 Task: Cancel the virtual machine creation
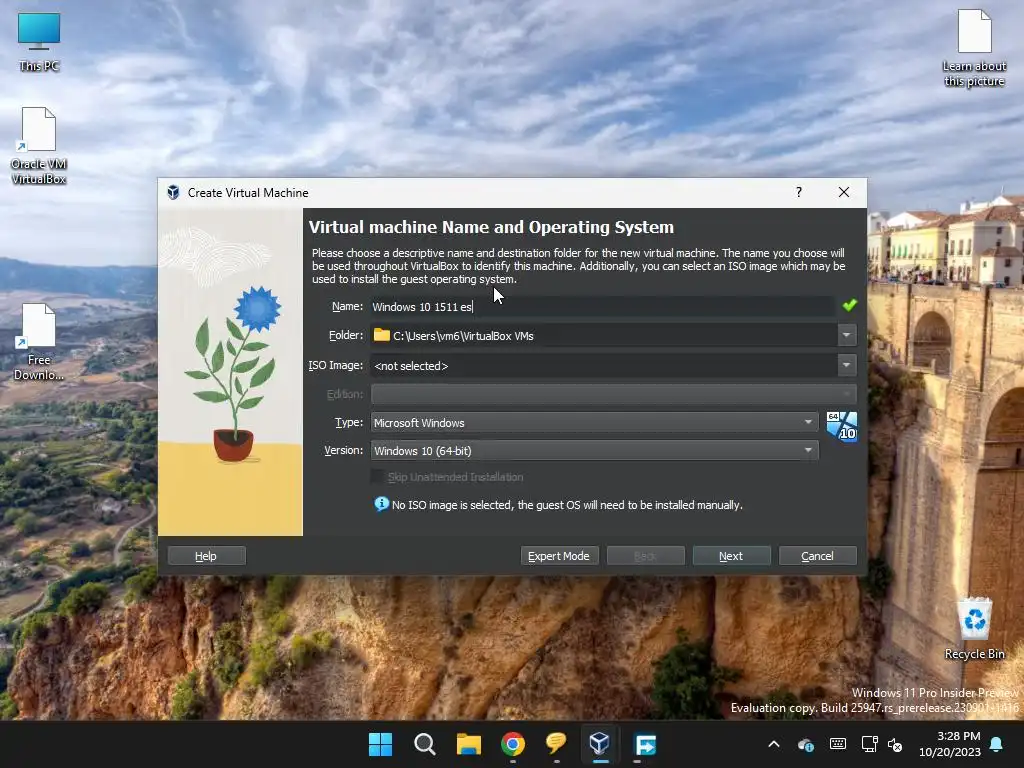pos(818,556)
